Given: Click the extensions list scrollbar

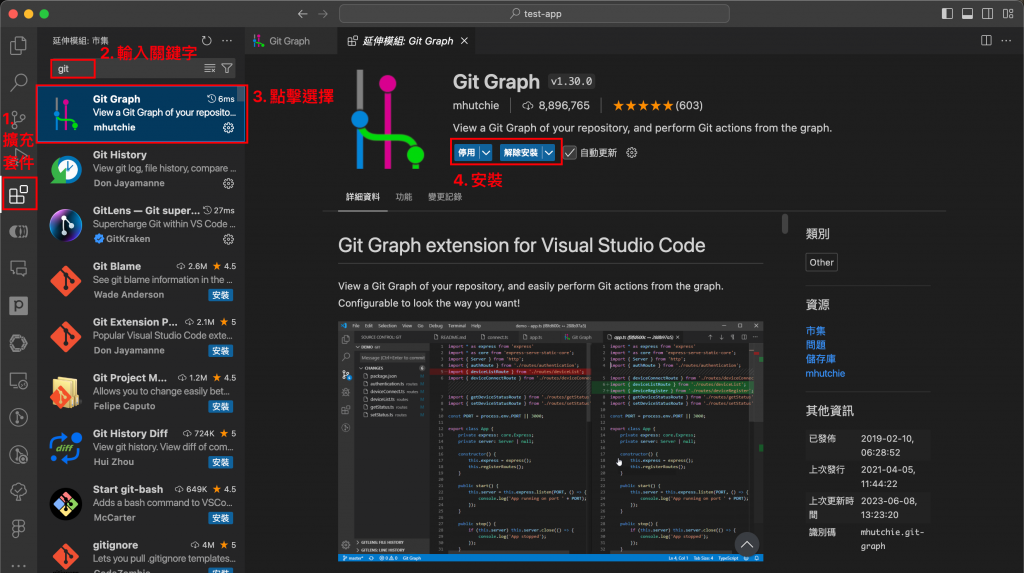Looking at the screenshot, I should [x=241, y=95].
